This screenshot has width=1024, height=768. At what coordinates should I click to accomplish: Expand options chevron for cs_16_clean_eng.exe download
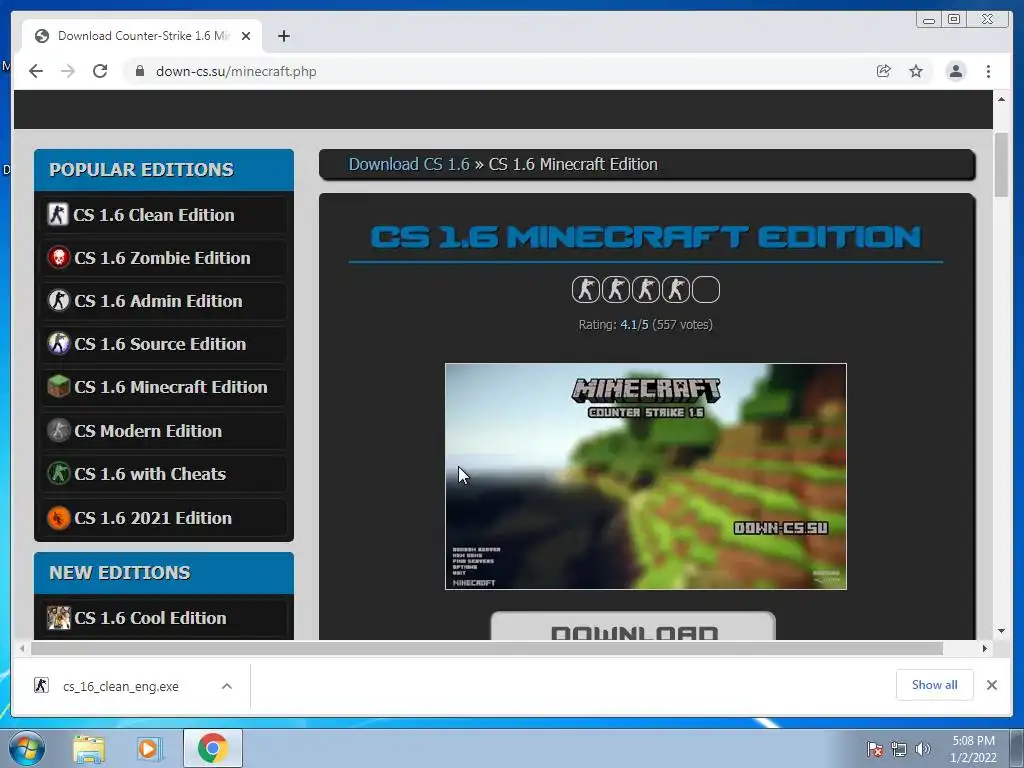coord(227,686)
